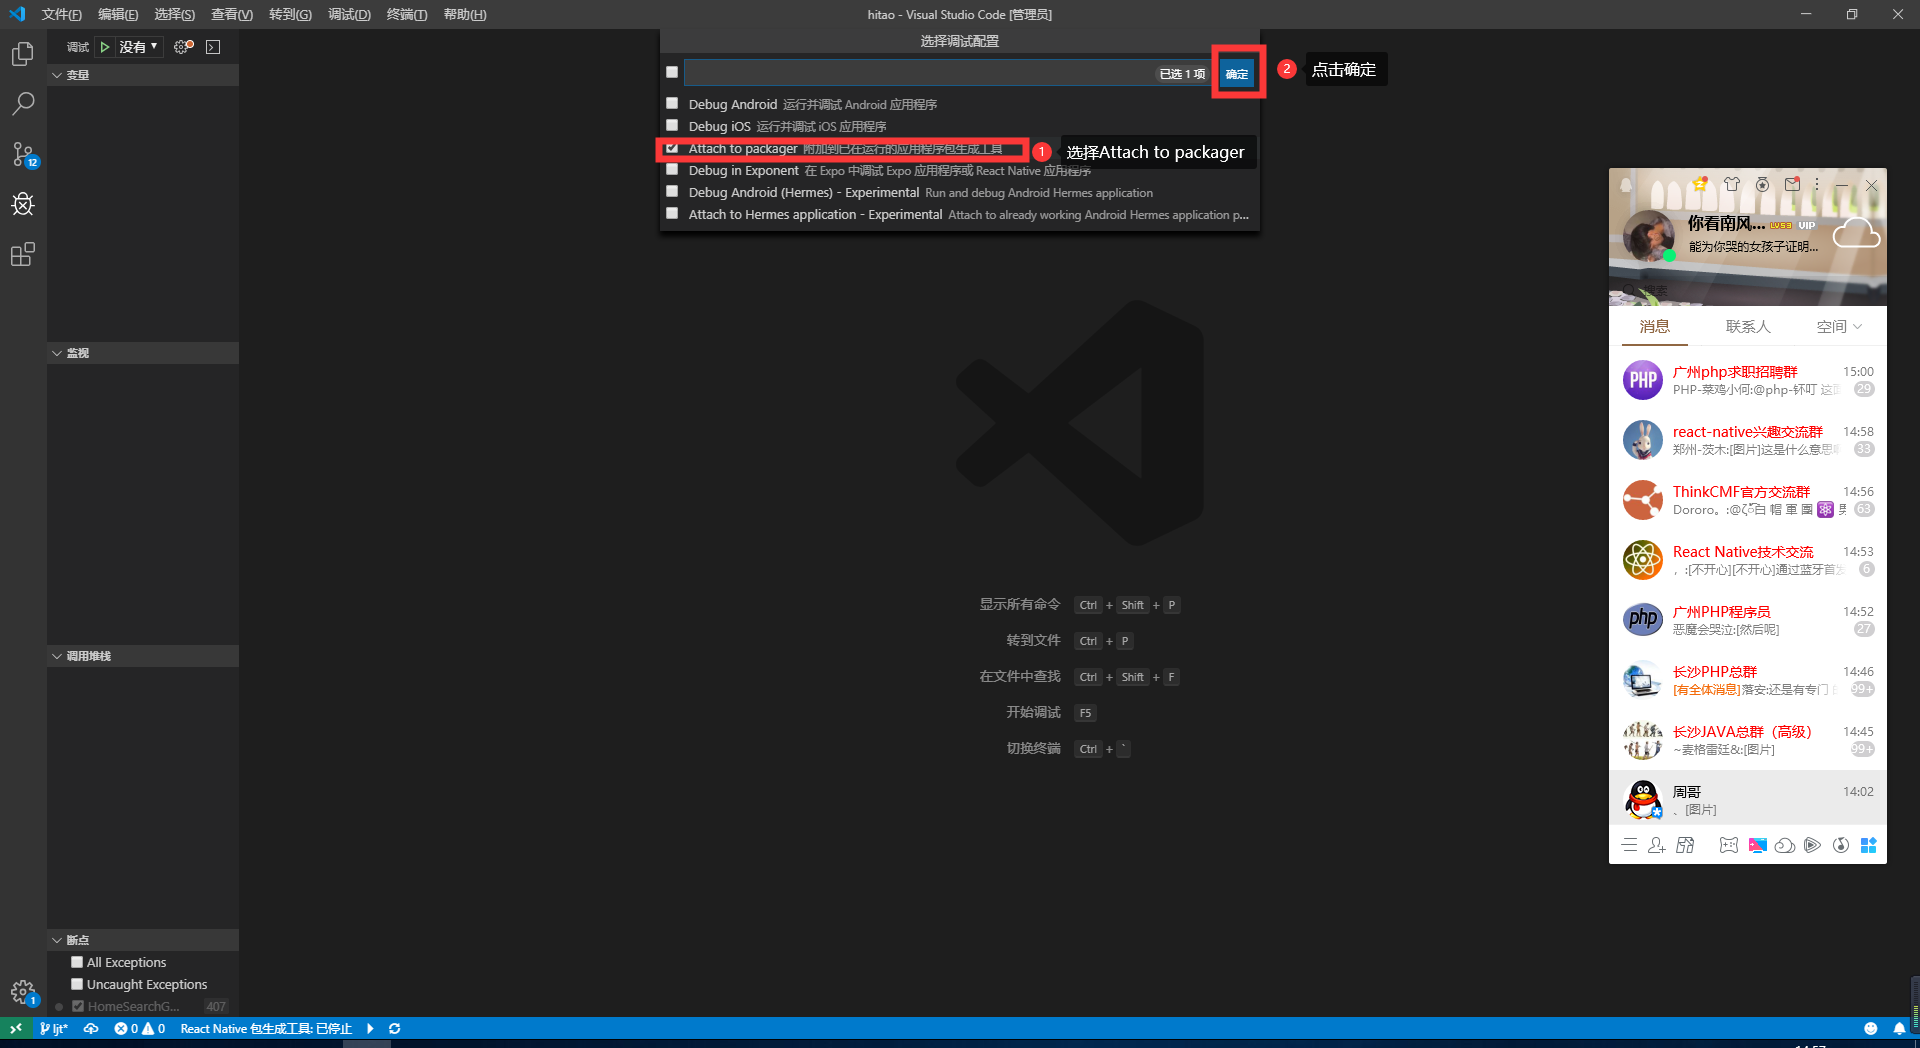Click the 确定 button to confirm
Viewport: 1920px width, 1048px height.
pos(1237,72)
